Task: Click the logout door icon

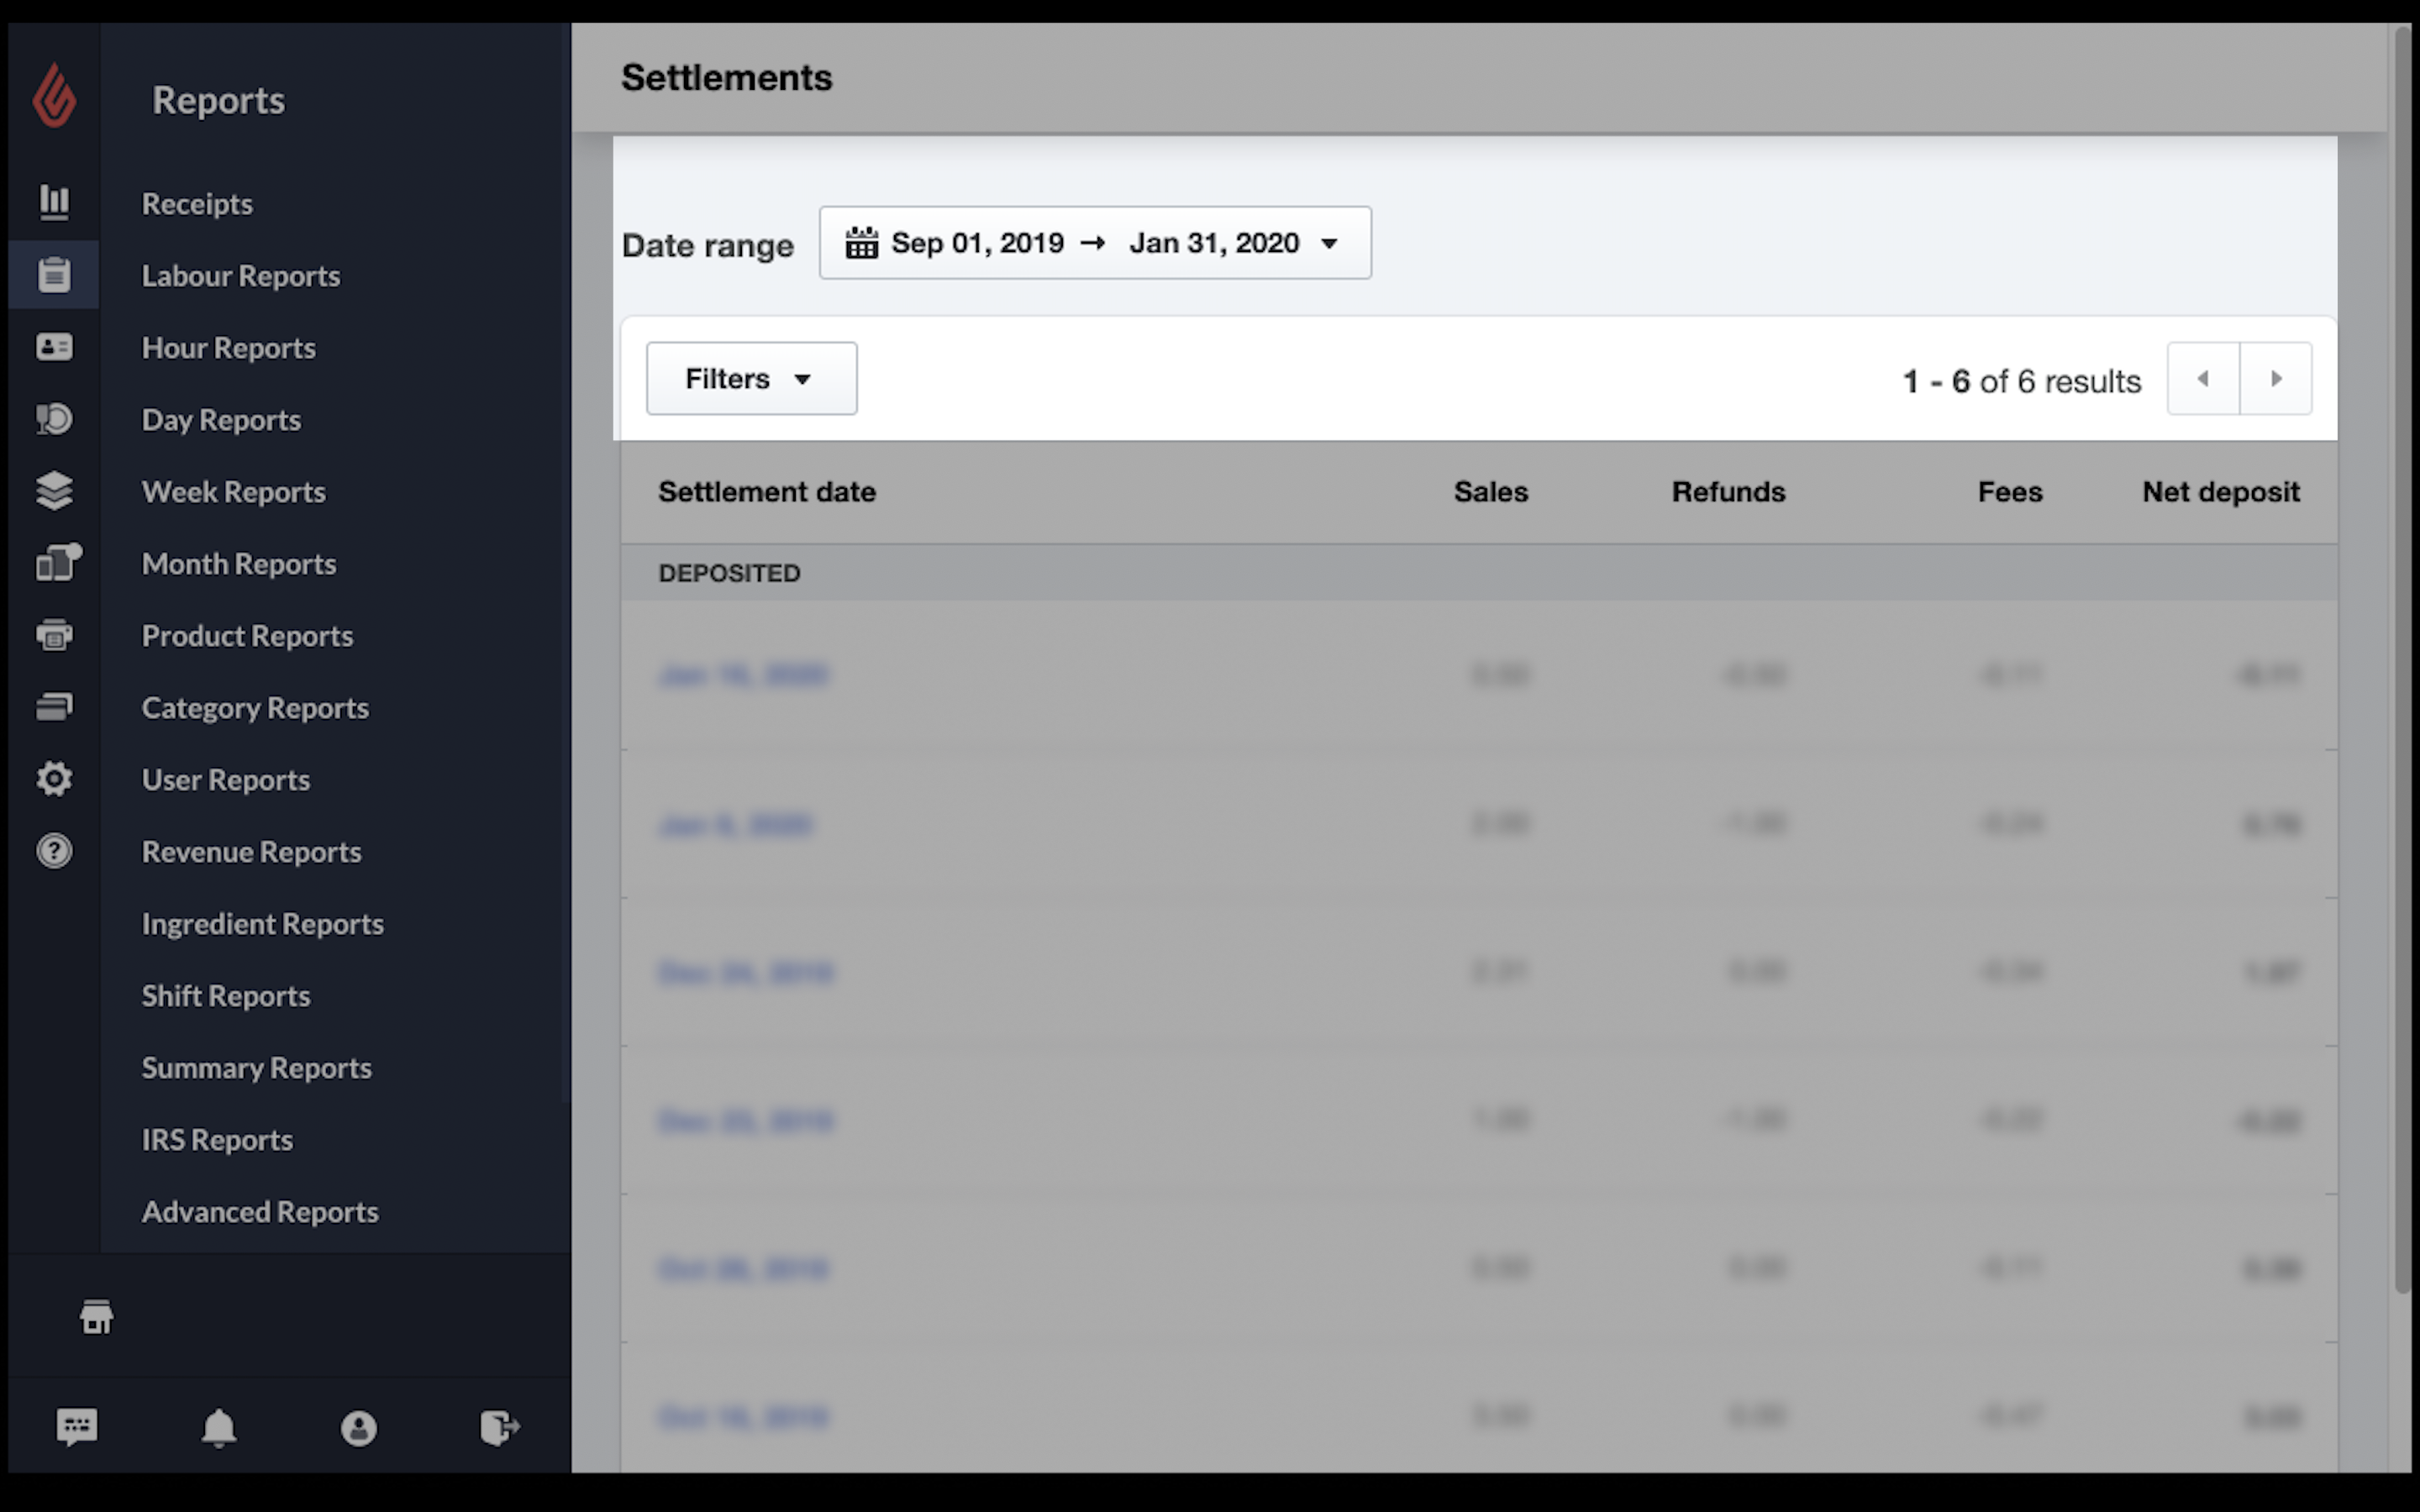Action: [x=500, y=1427]
